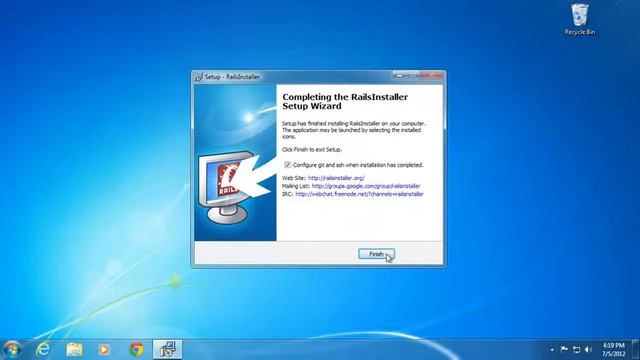Open Windows Explorer folder icon in taskbar

pos(74,350)
